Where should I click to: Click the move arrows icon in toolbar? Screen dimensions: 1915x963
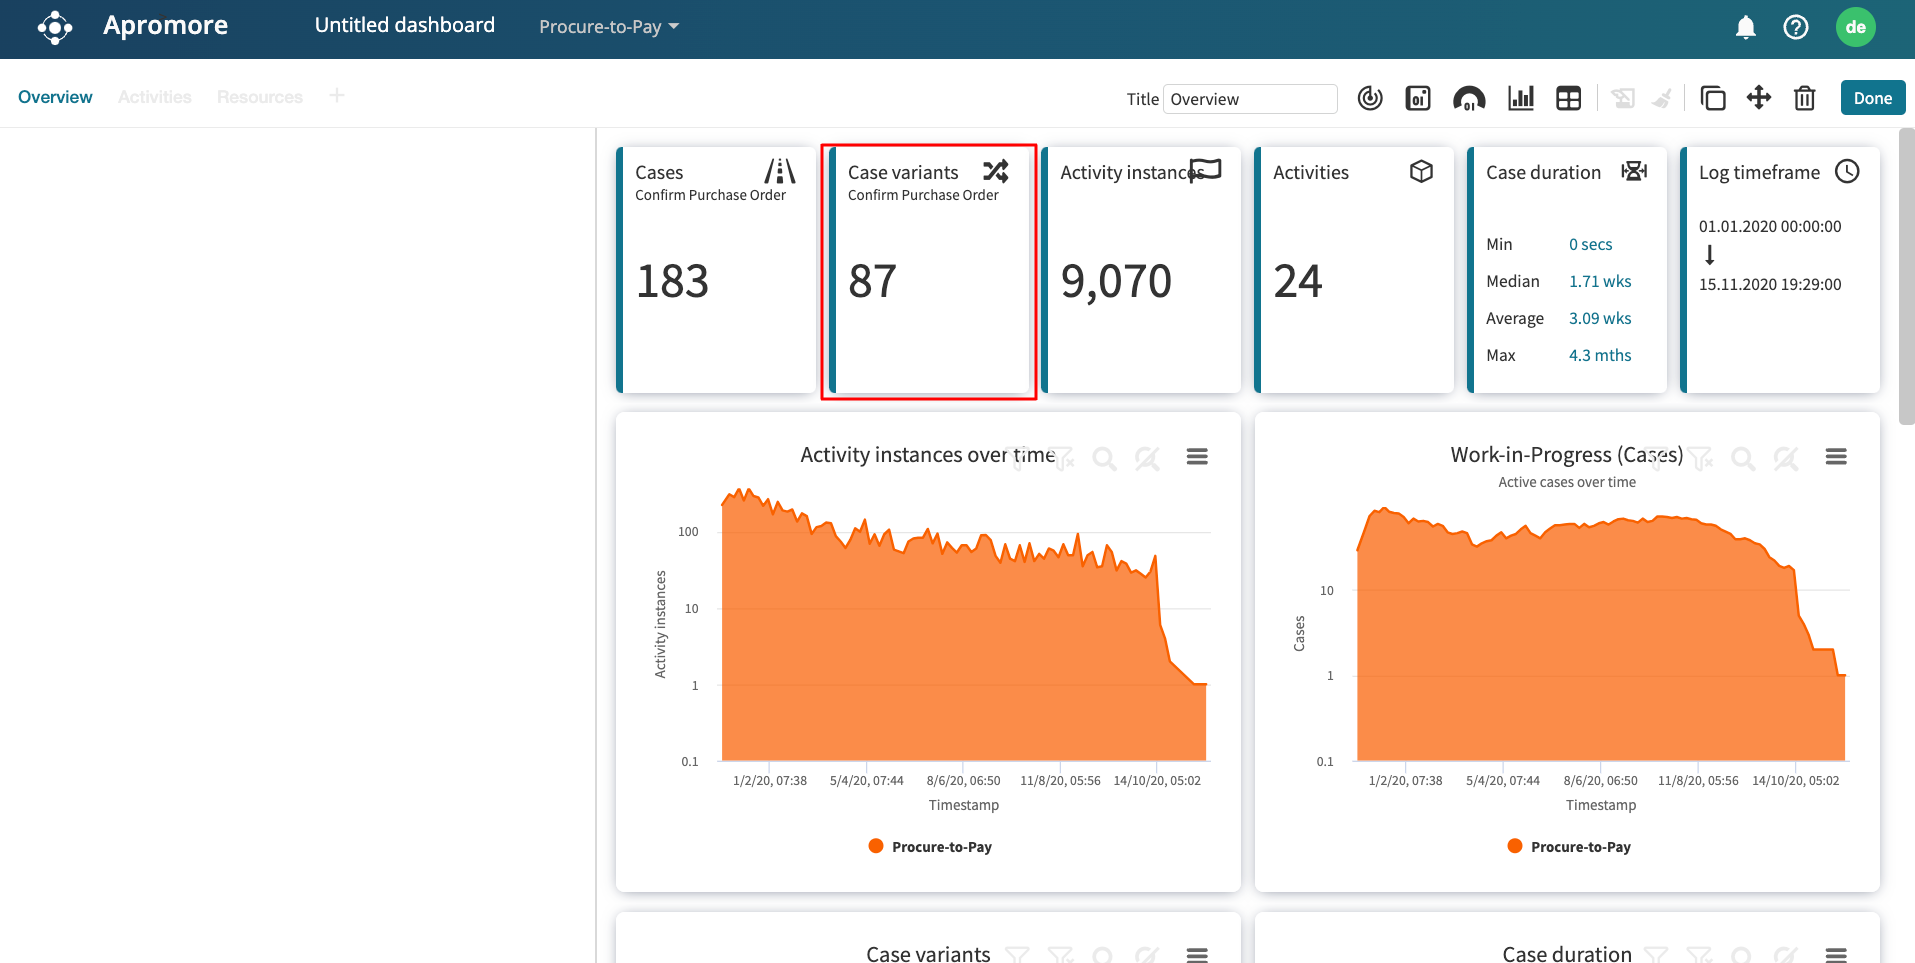click(1758, 98)
